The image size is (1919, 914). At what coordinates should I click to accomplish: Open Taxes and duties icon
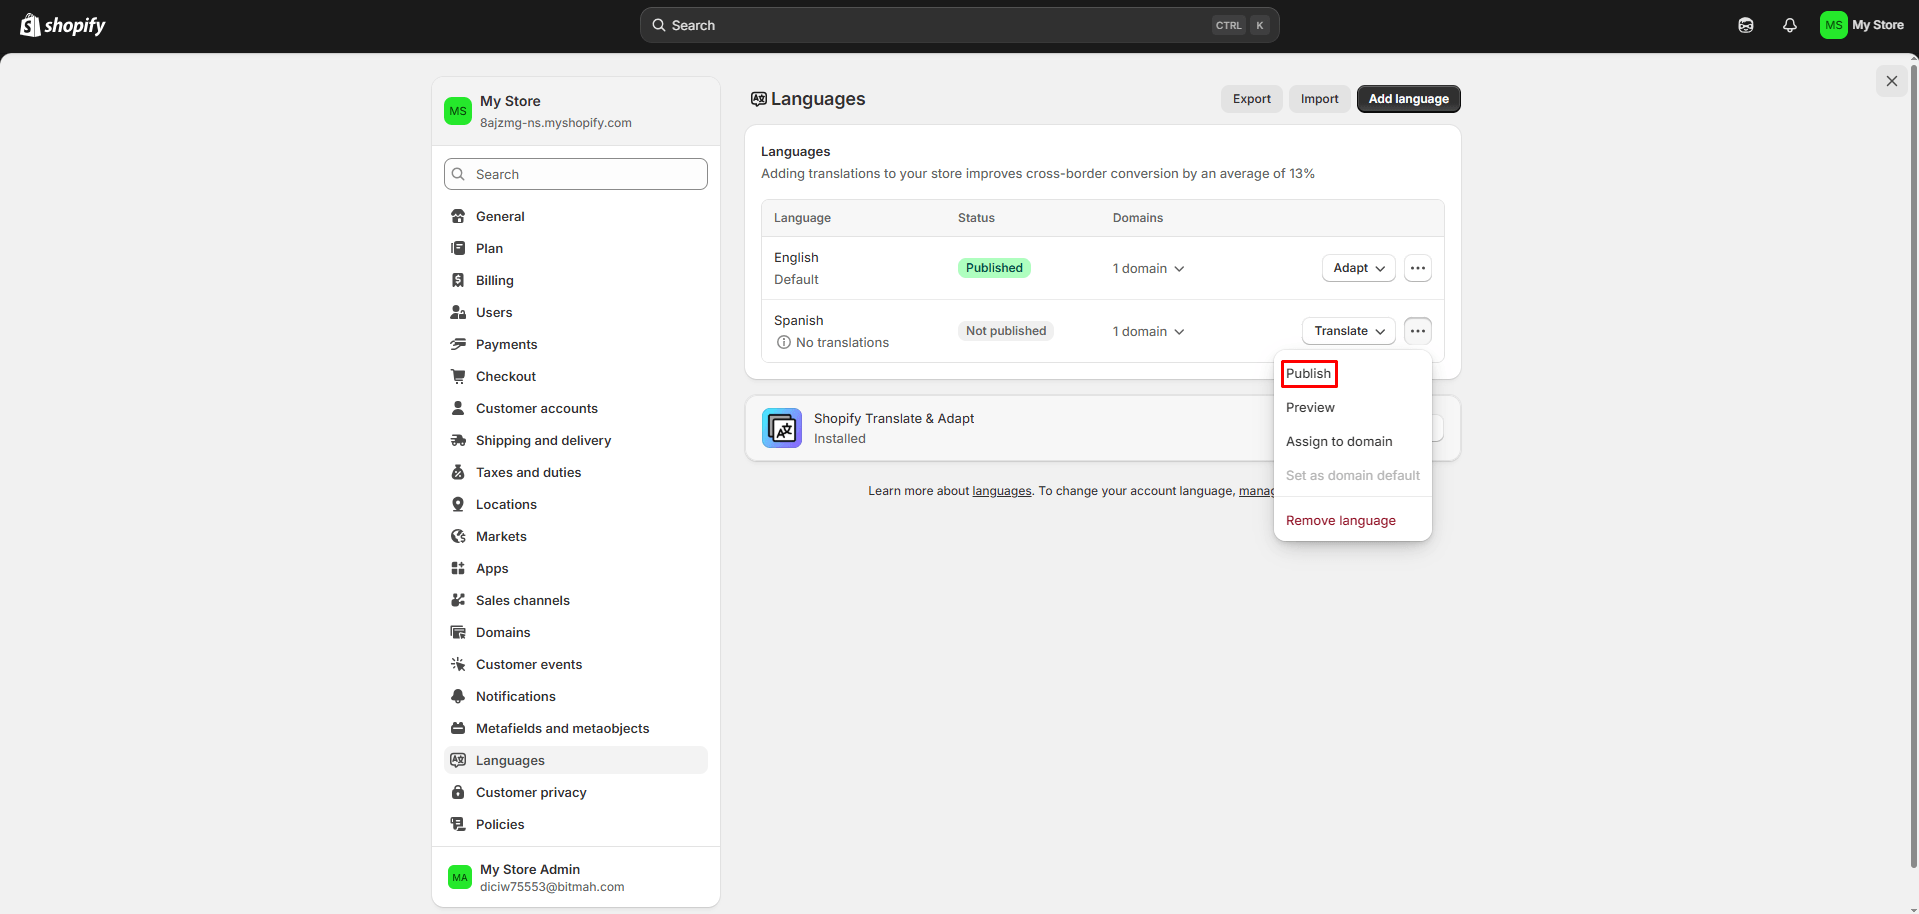458,472
